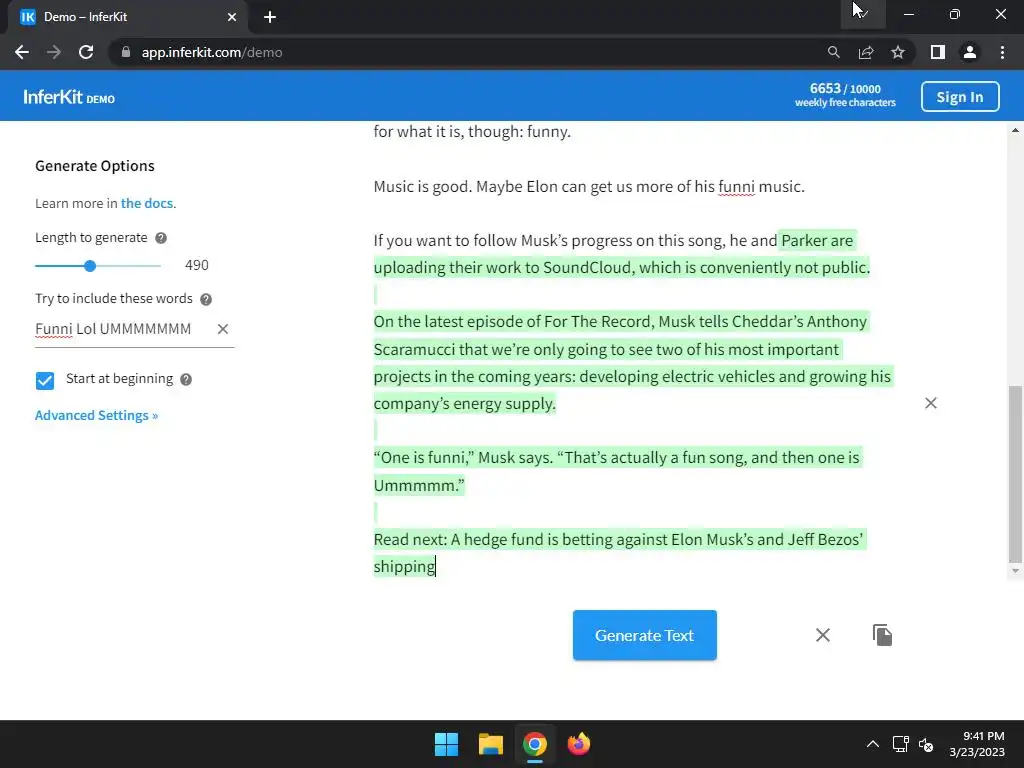Reload the InferKit page
The width and height of the screenshot is (1024, 768).
click(86, 52)
